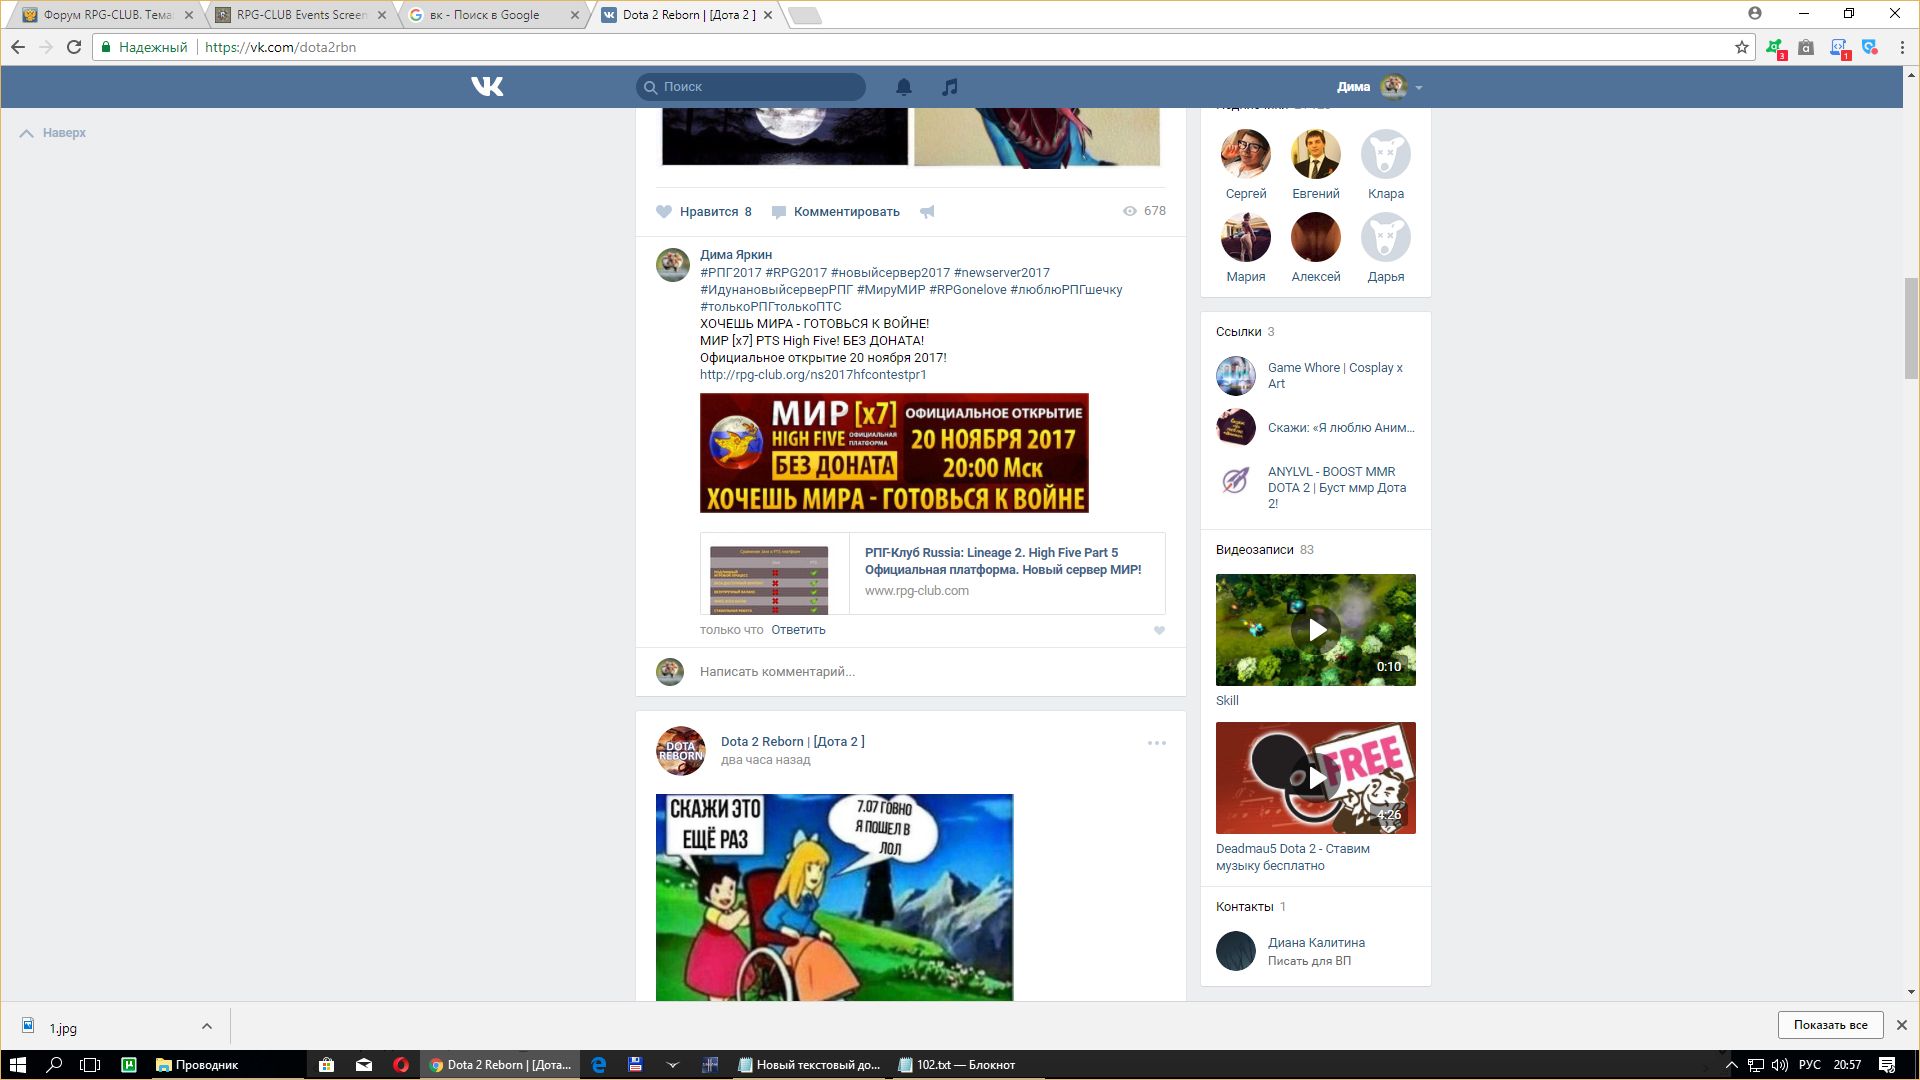Play the Skill video thumbnail
Image resolution: width=1920 pixels, height=1080 pixels.
click(1316, 630)
